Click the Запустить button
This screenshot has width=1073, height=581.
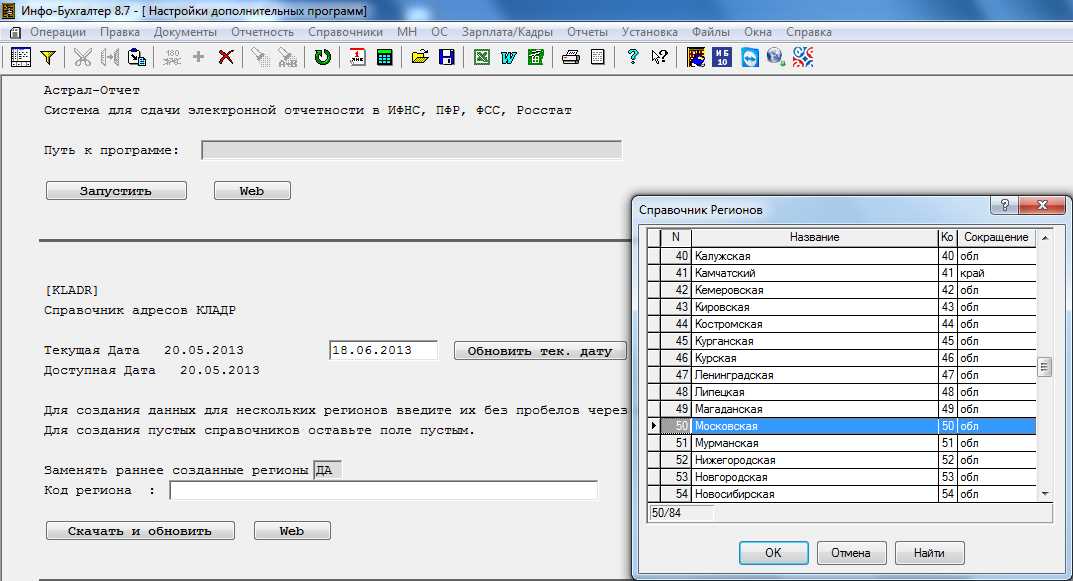[x=116, y=191]
